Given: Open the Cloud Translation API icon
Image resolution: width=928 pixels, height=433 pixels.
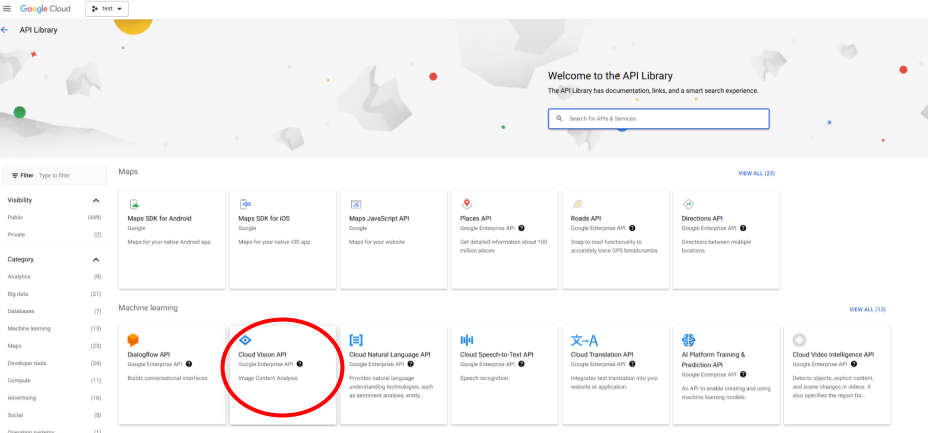Looking at the screenshot, I should [584, 340].
